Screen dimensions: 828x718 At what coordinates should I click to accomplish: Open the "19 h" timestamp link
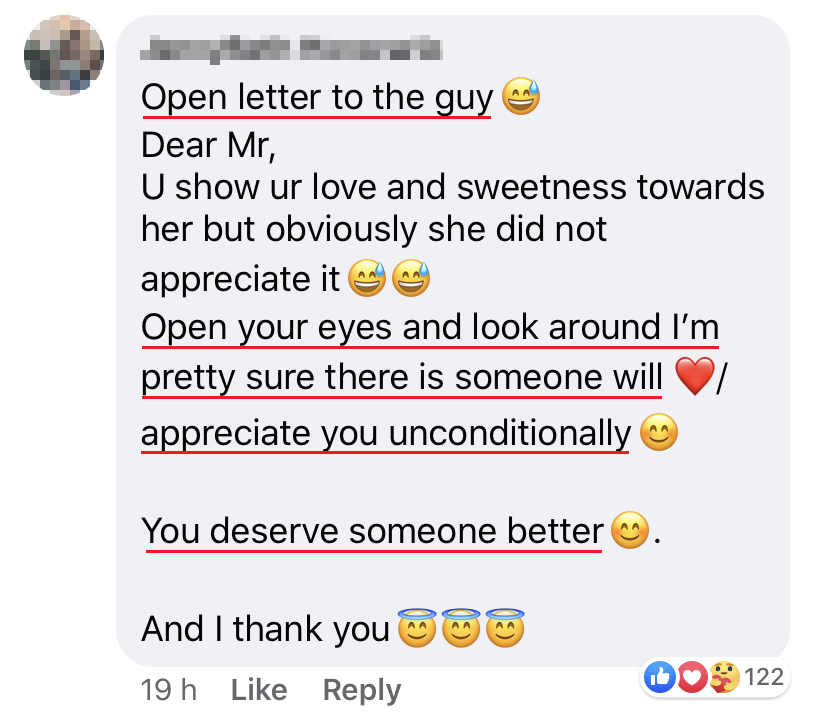(x=169, y=690)
